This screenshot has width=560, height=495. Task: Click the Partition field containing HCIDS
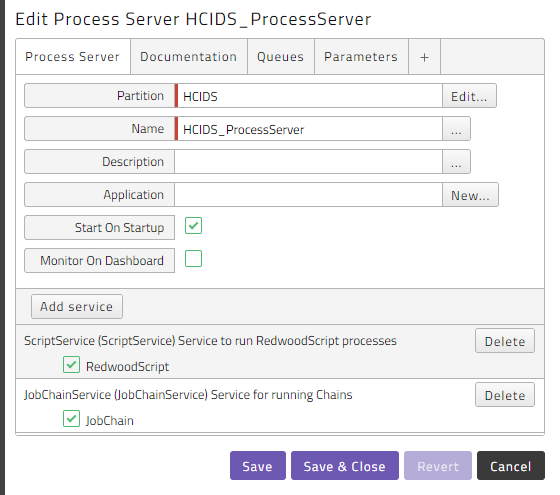click(309, 96)
